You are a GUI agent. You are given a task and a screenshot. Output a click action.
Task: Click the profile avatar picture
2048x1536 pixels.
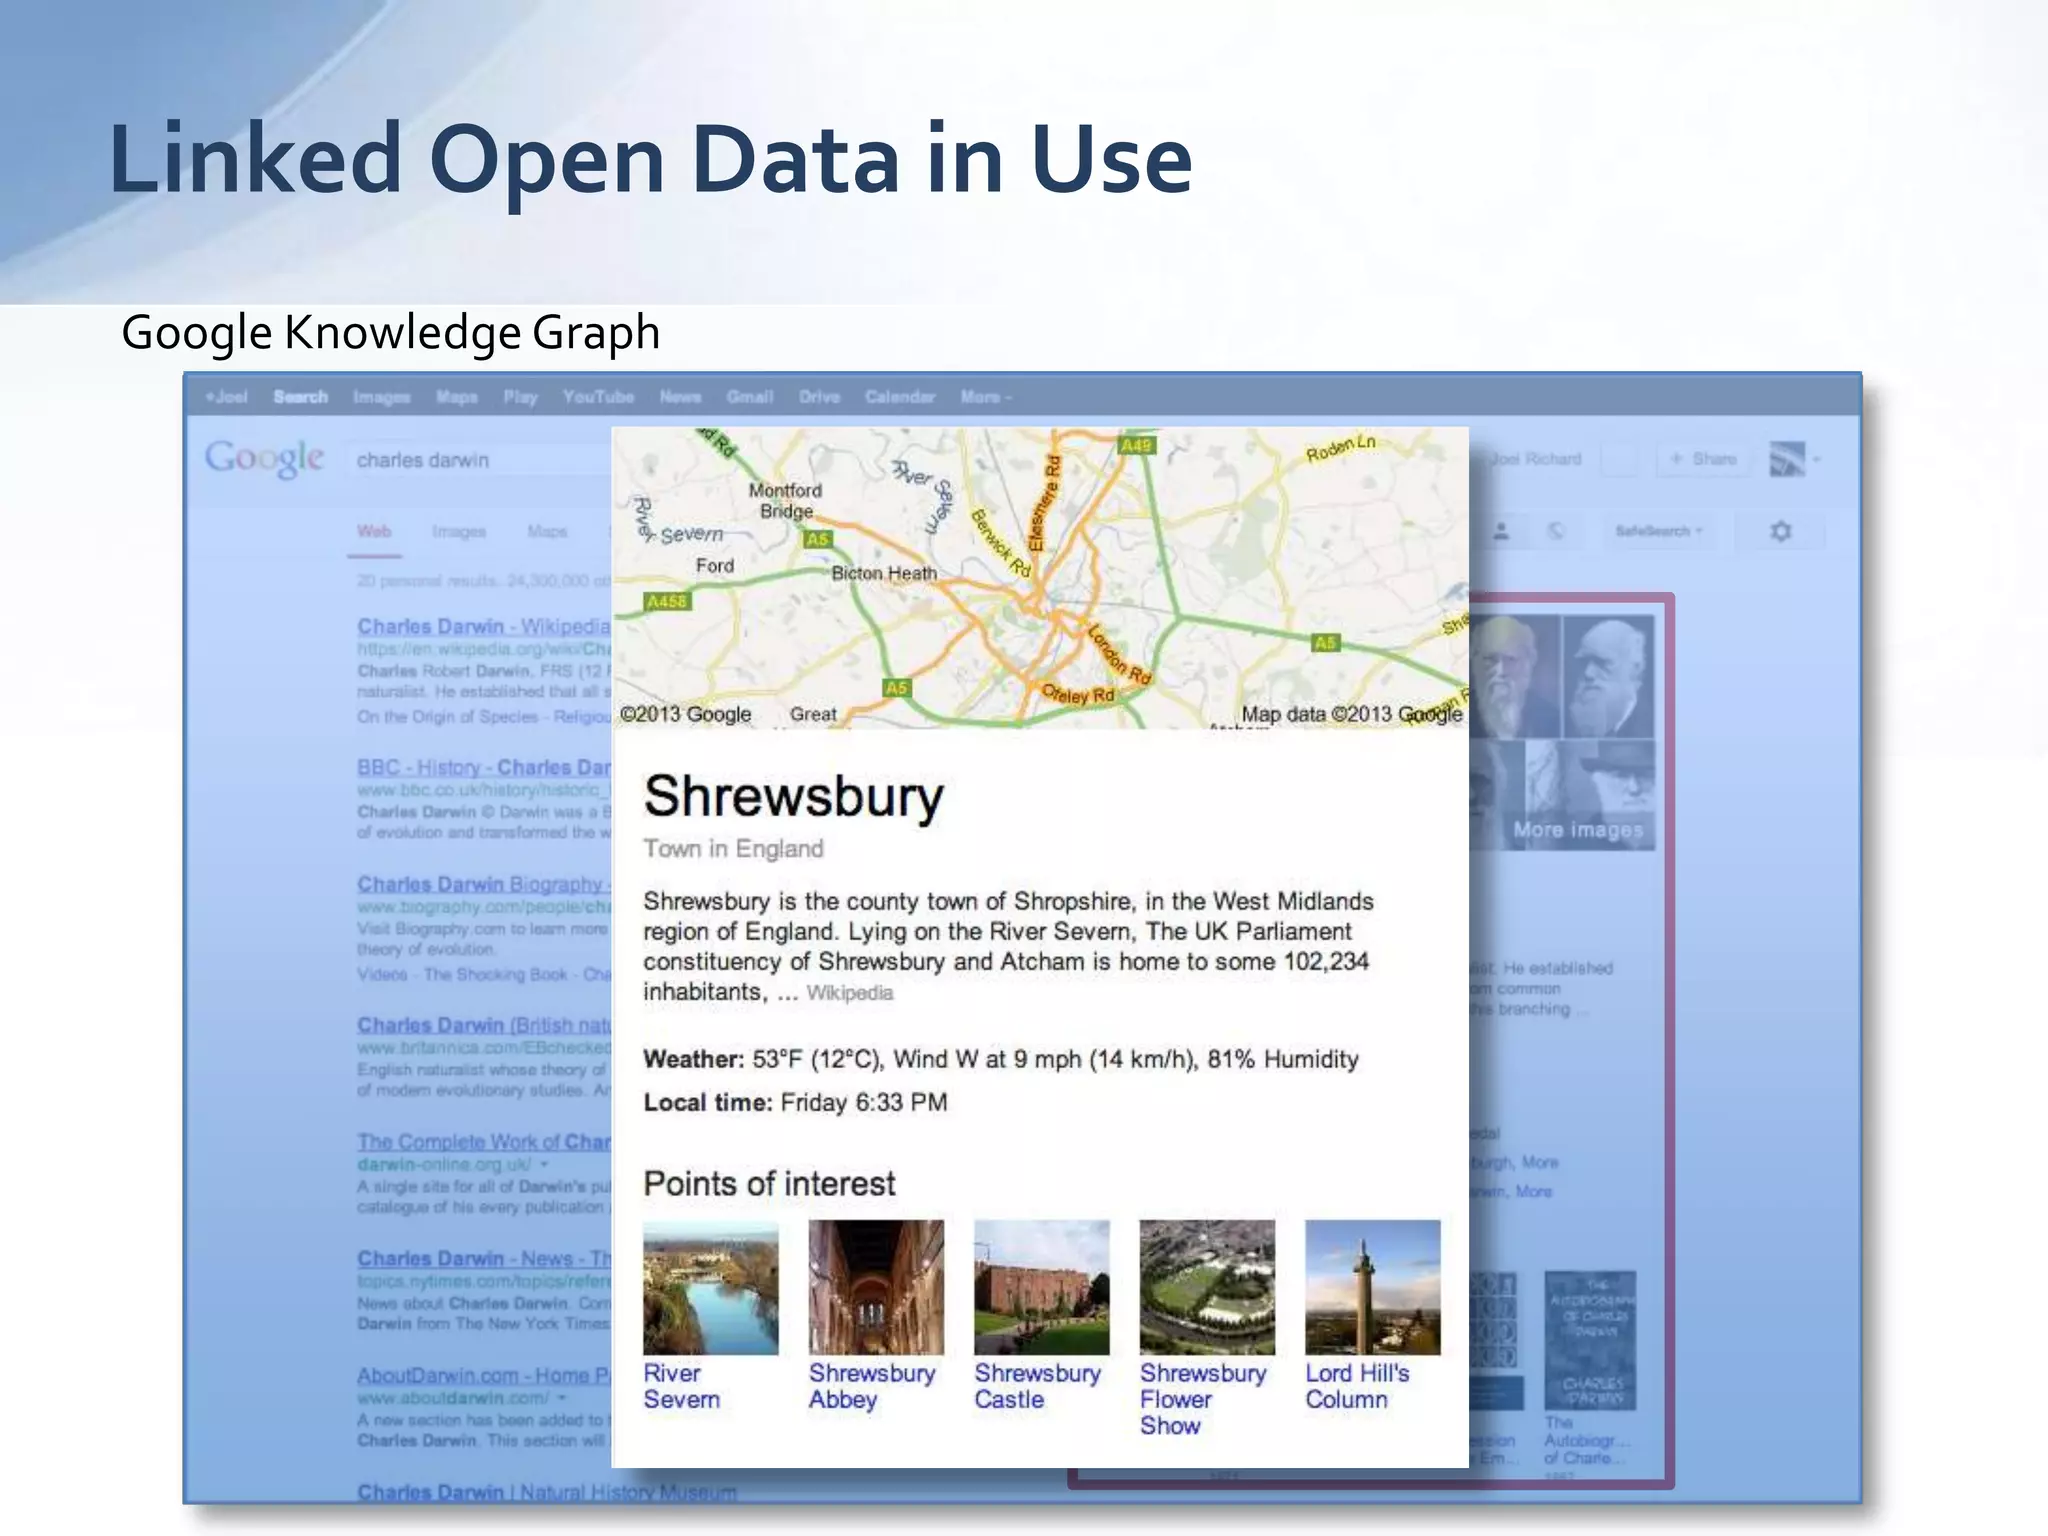pyautogui.click(x=1787, y=460)
